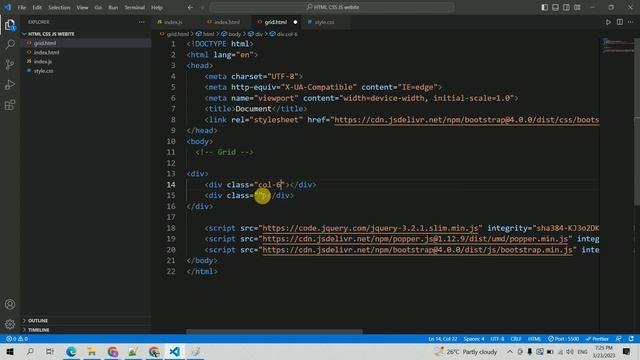Screen dimensions: 640x360
Task: Switch to the index.js tab
Action: (x=173, y=22)
